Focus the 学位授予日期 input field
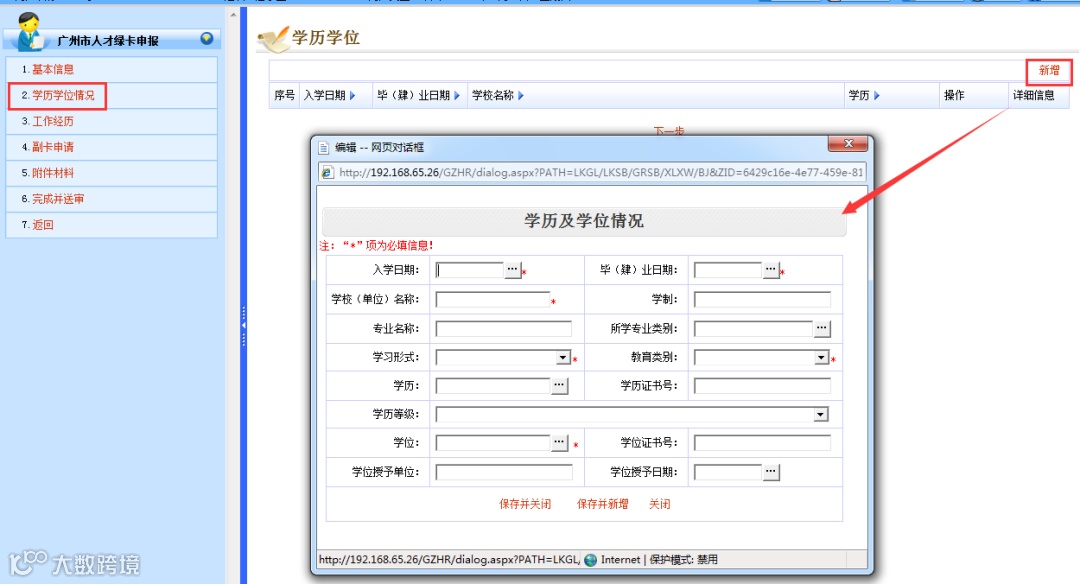The width and height of the screenshot is (1080, 584). (728, 472)
